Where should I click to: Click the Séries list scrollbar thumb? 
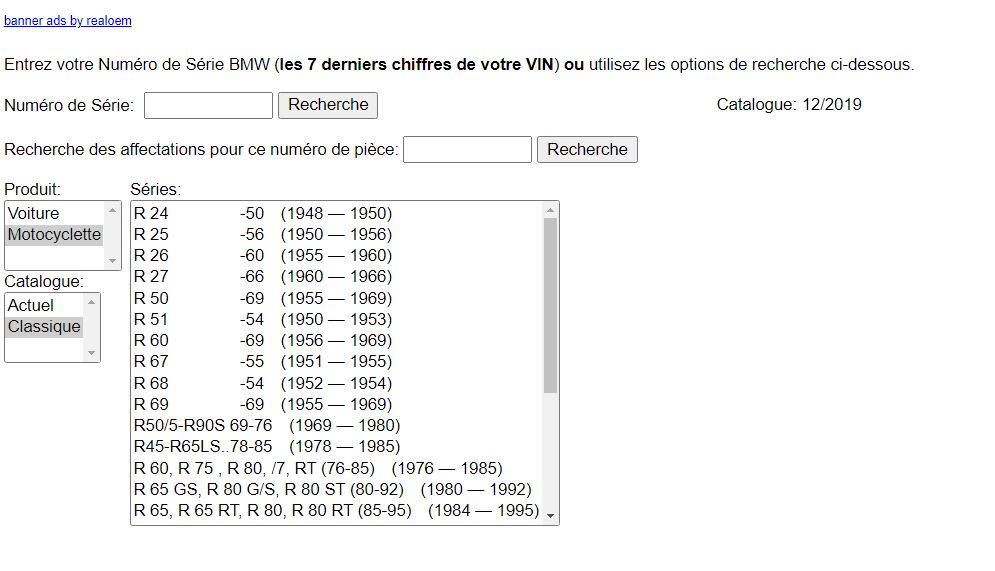pos(550,305)
